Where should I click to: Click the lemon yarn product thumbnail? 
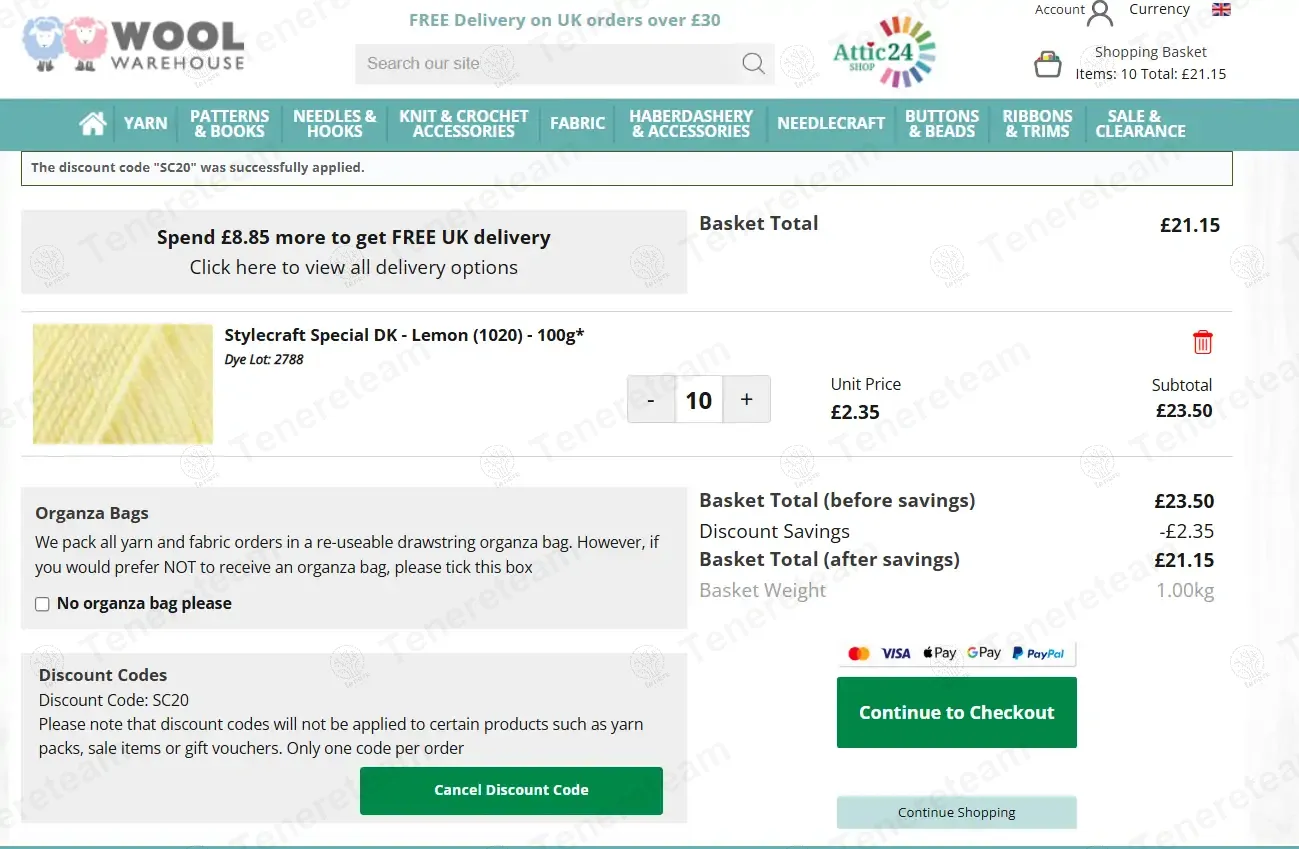point(123,384)
